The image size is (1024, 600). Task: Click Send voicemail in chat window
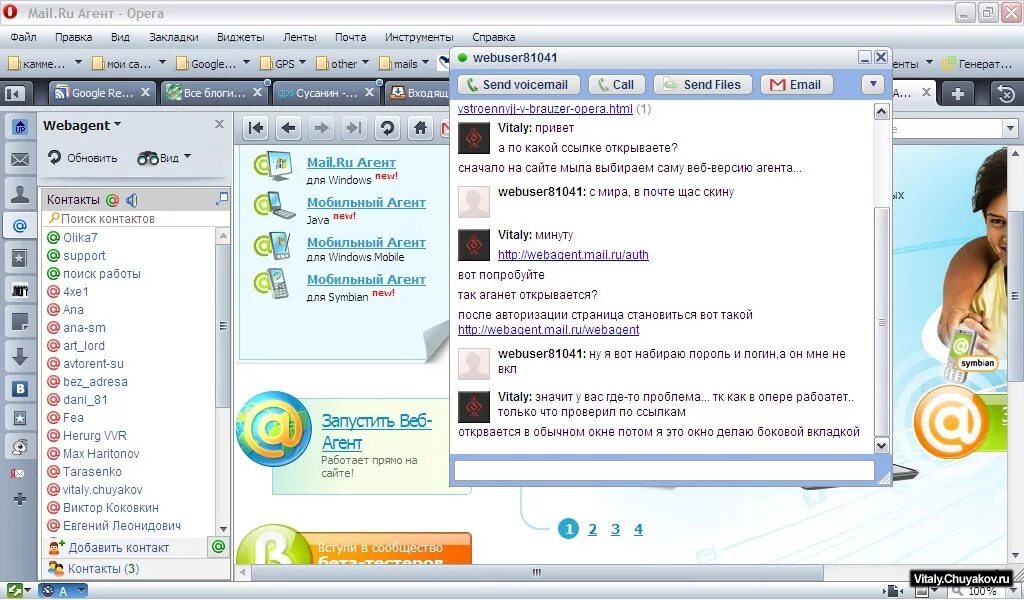click(x=518, y=85)
